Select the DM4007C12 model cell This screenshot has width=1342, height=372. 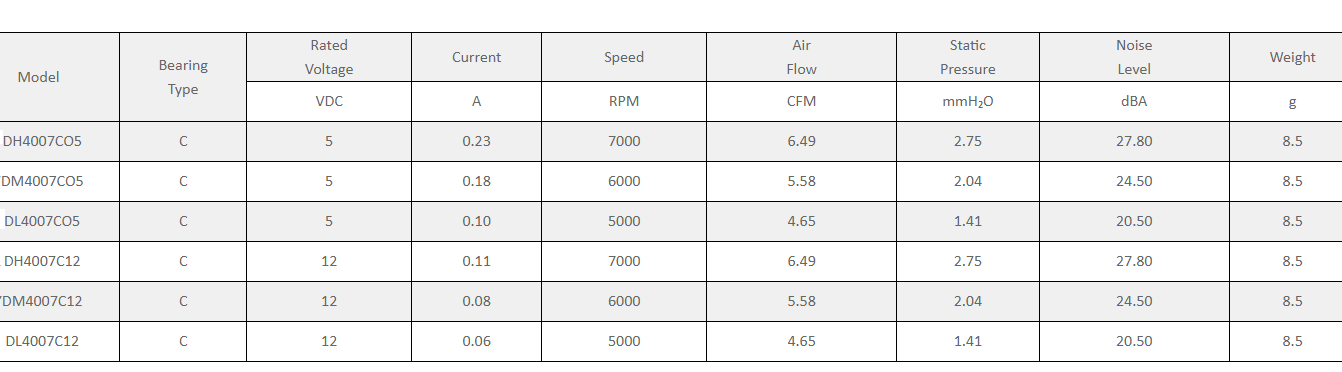(59, 301)
